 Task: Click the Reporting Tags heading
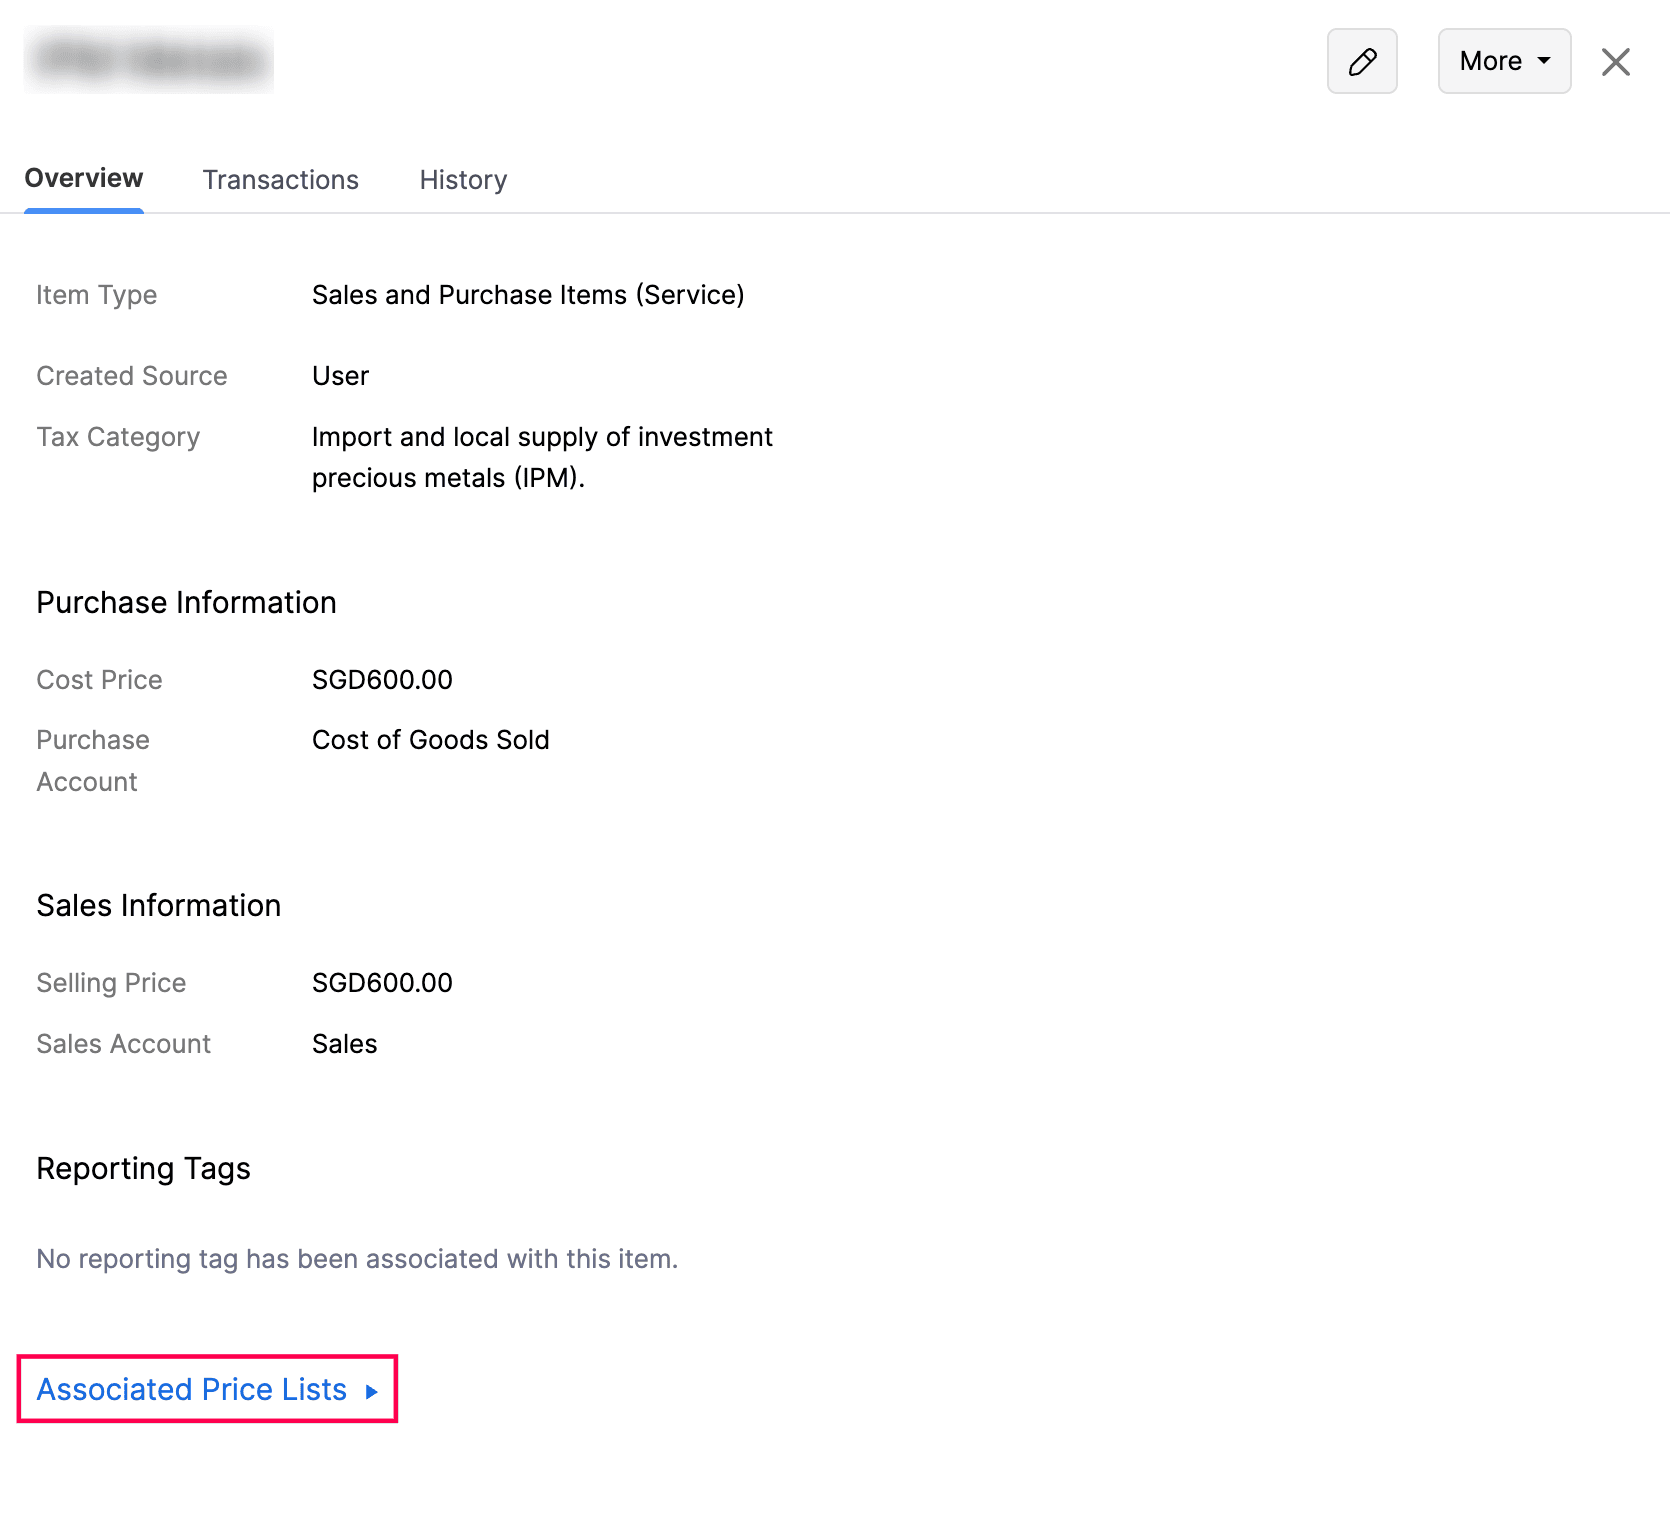(143, 1169)
